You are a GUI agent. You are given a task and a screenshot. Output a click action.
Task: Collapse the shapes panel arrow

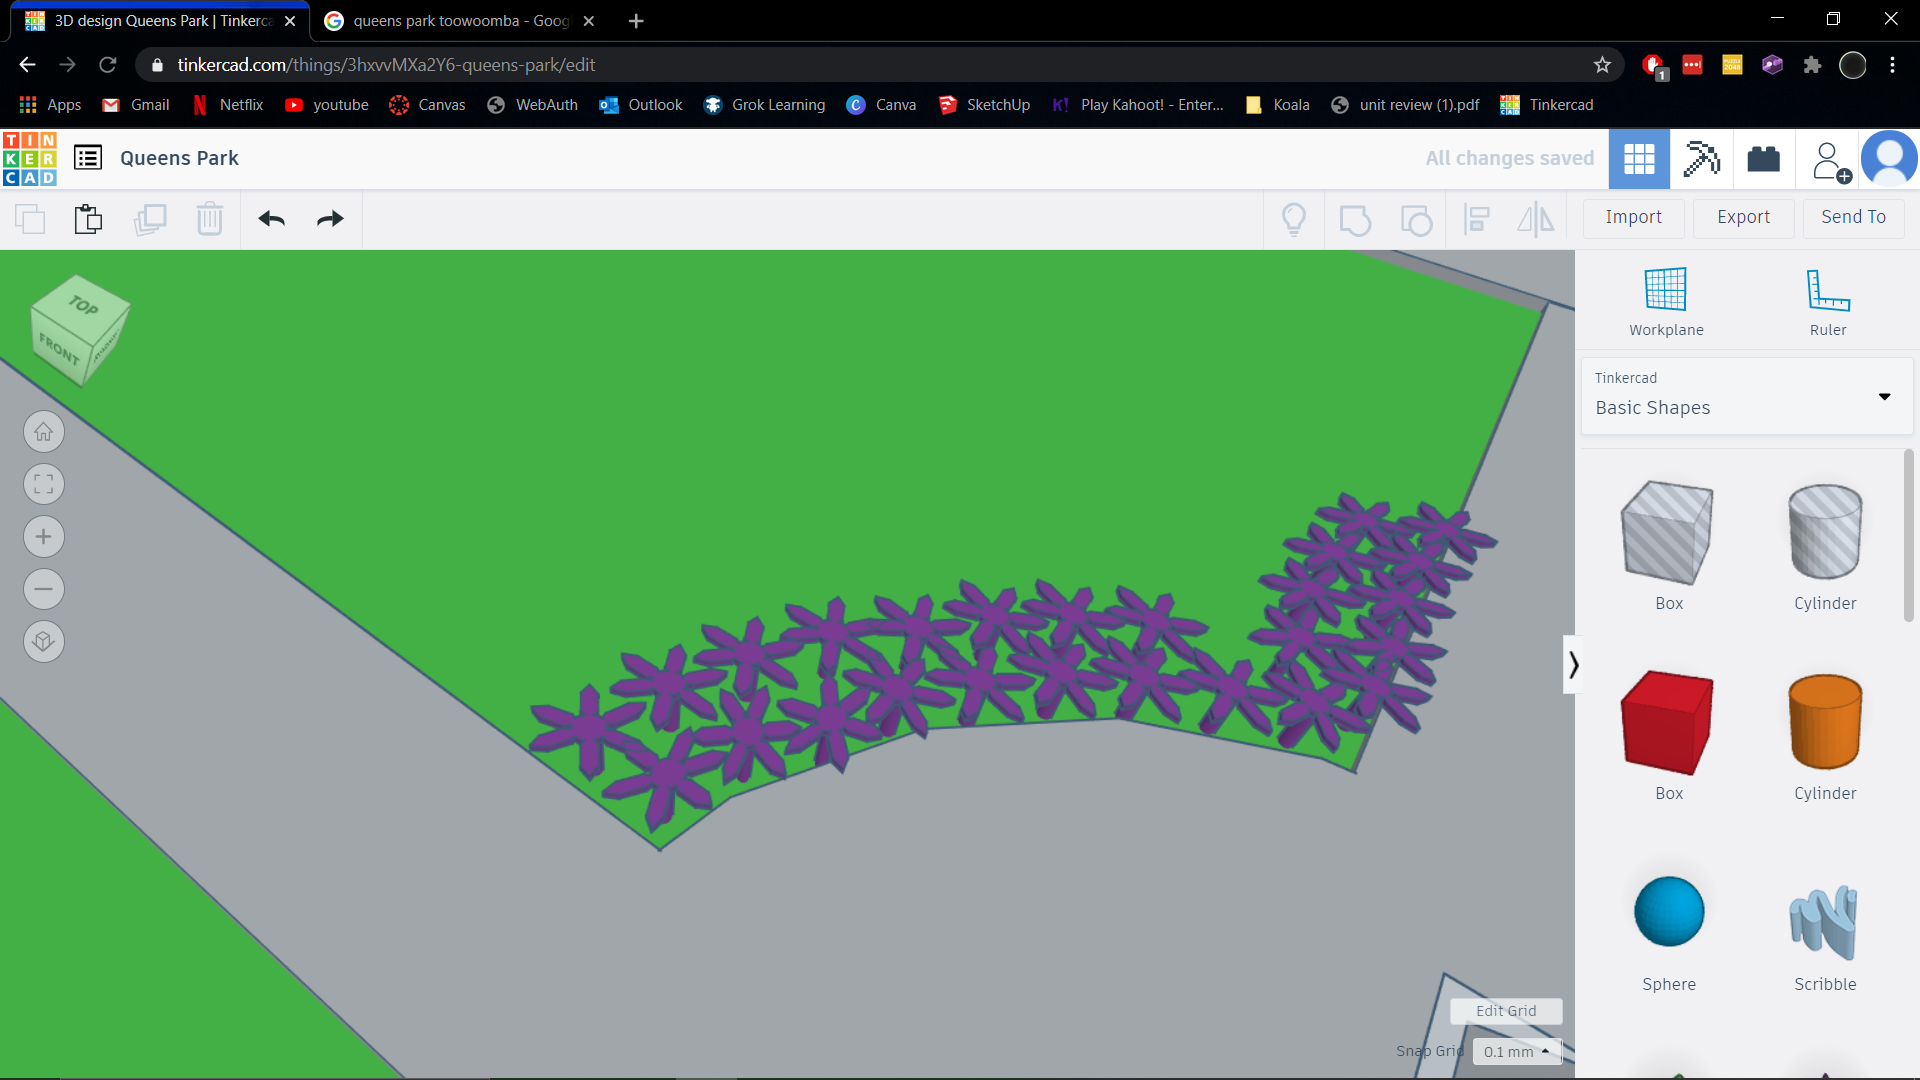[1573, 665]
